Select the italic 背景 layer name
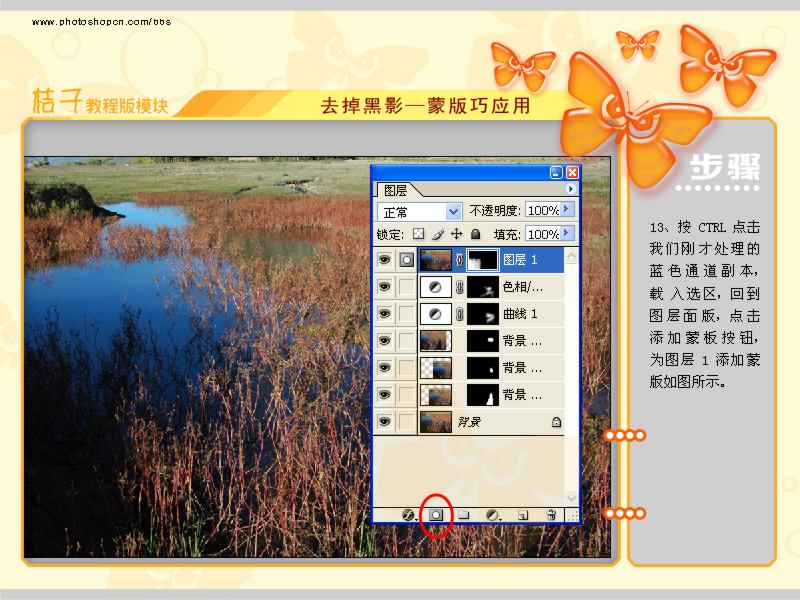 469,422
